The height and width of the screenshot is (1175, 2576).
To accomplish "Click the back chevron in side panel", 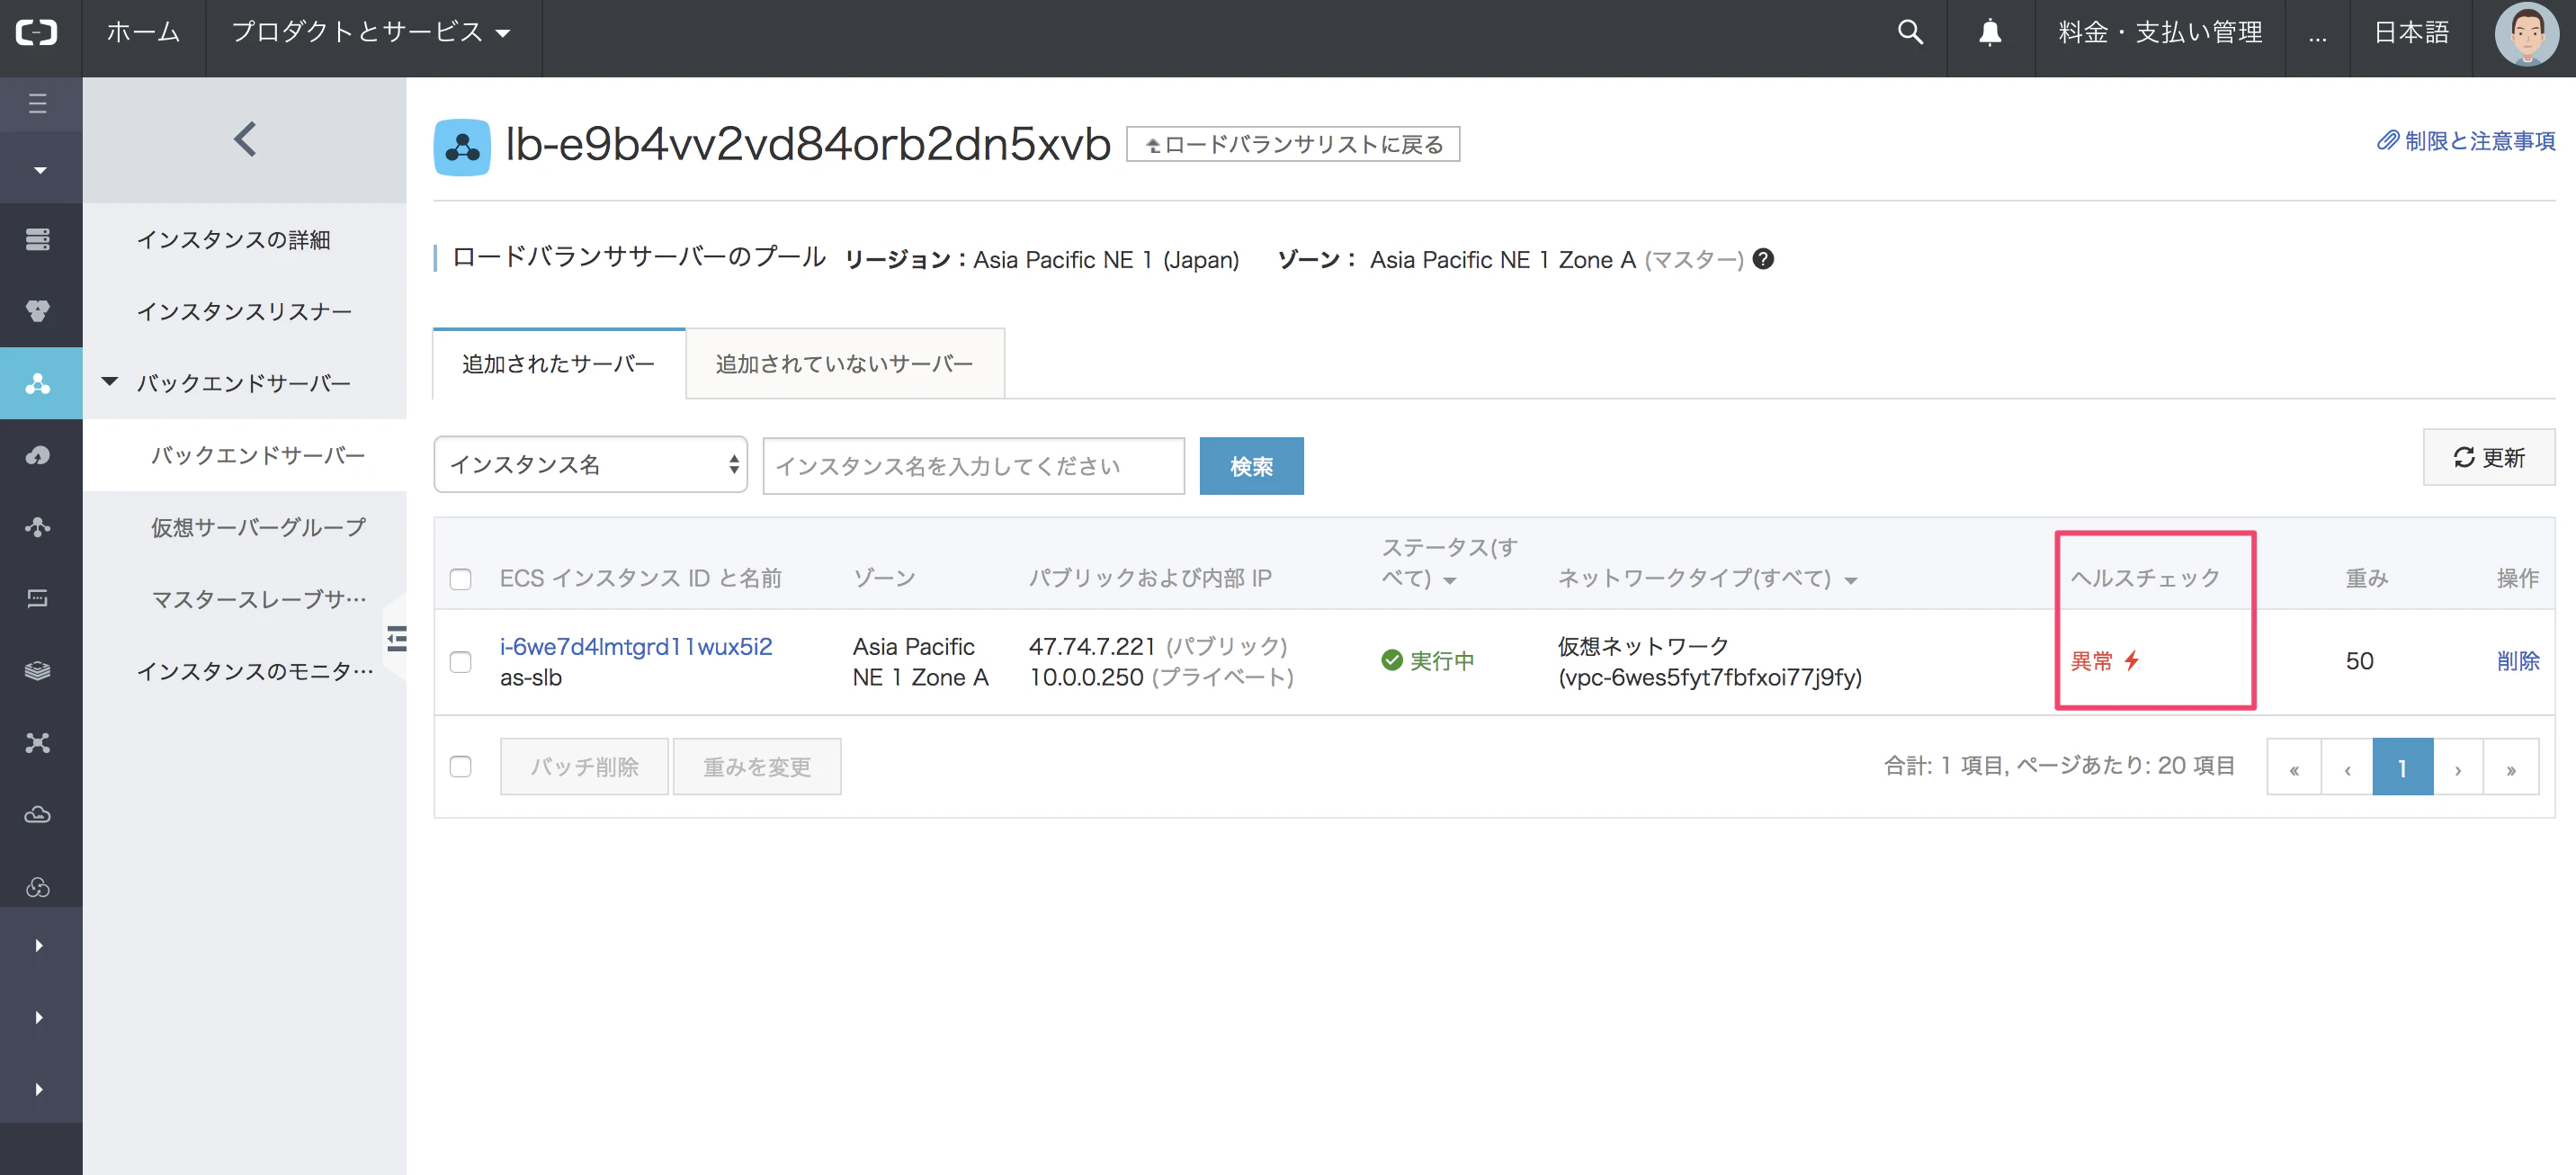I will tap(245, 139).
